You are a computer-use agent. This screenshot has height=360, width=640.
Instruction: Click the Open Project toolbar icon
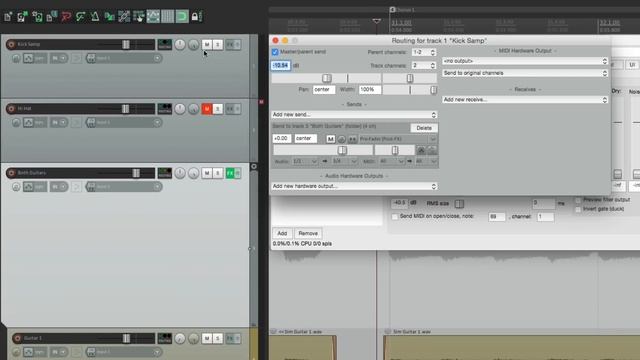[x=22, y=17]
